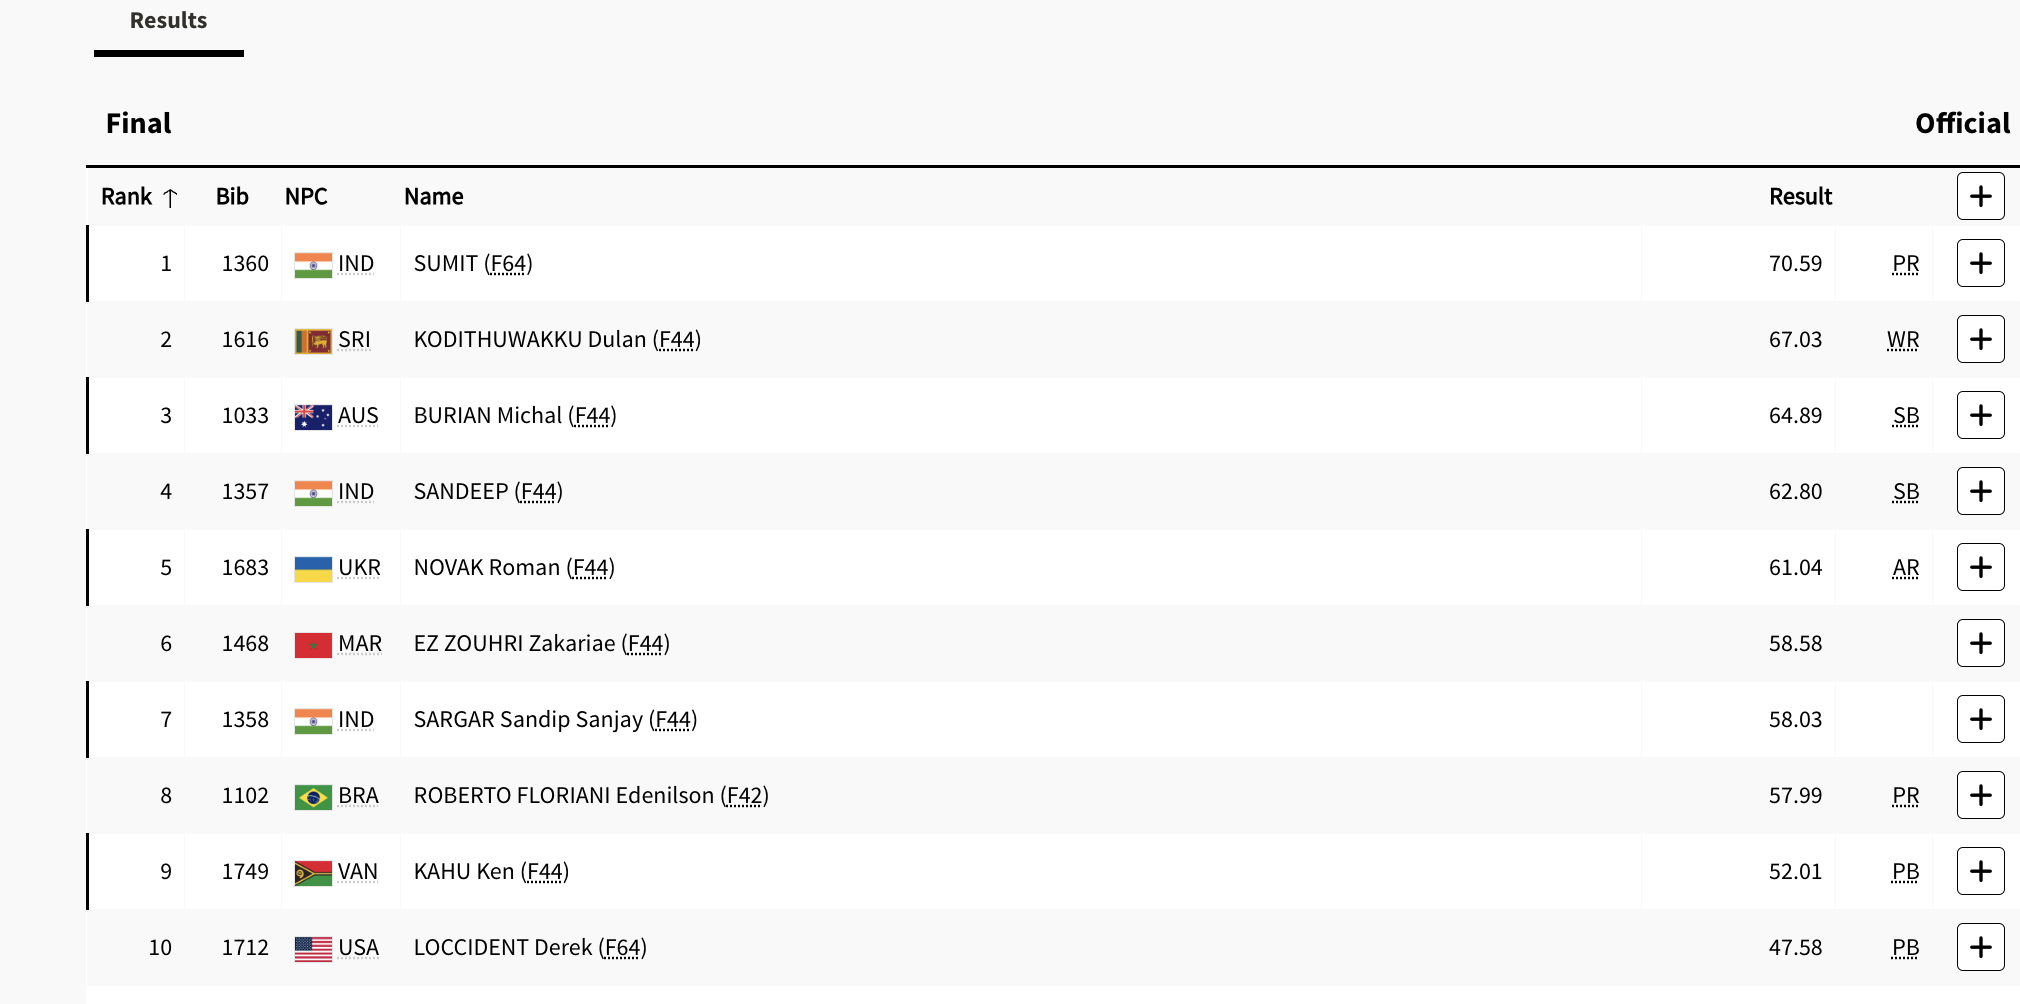Click the F42 class link for ROBERTO FLORIANI

(744, 796)
